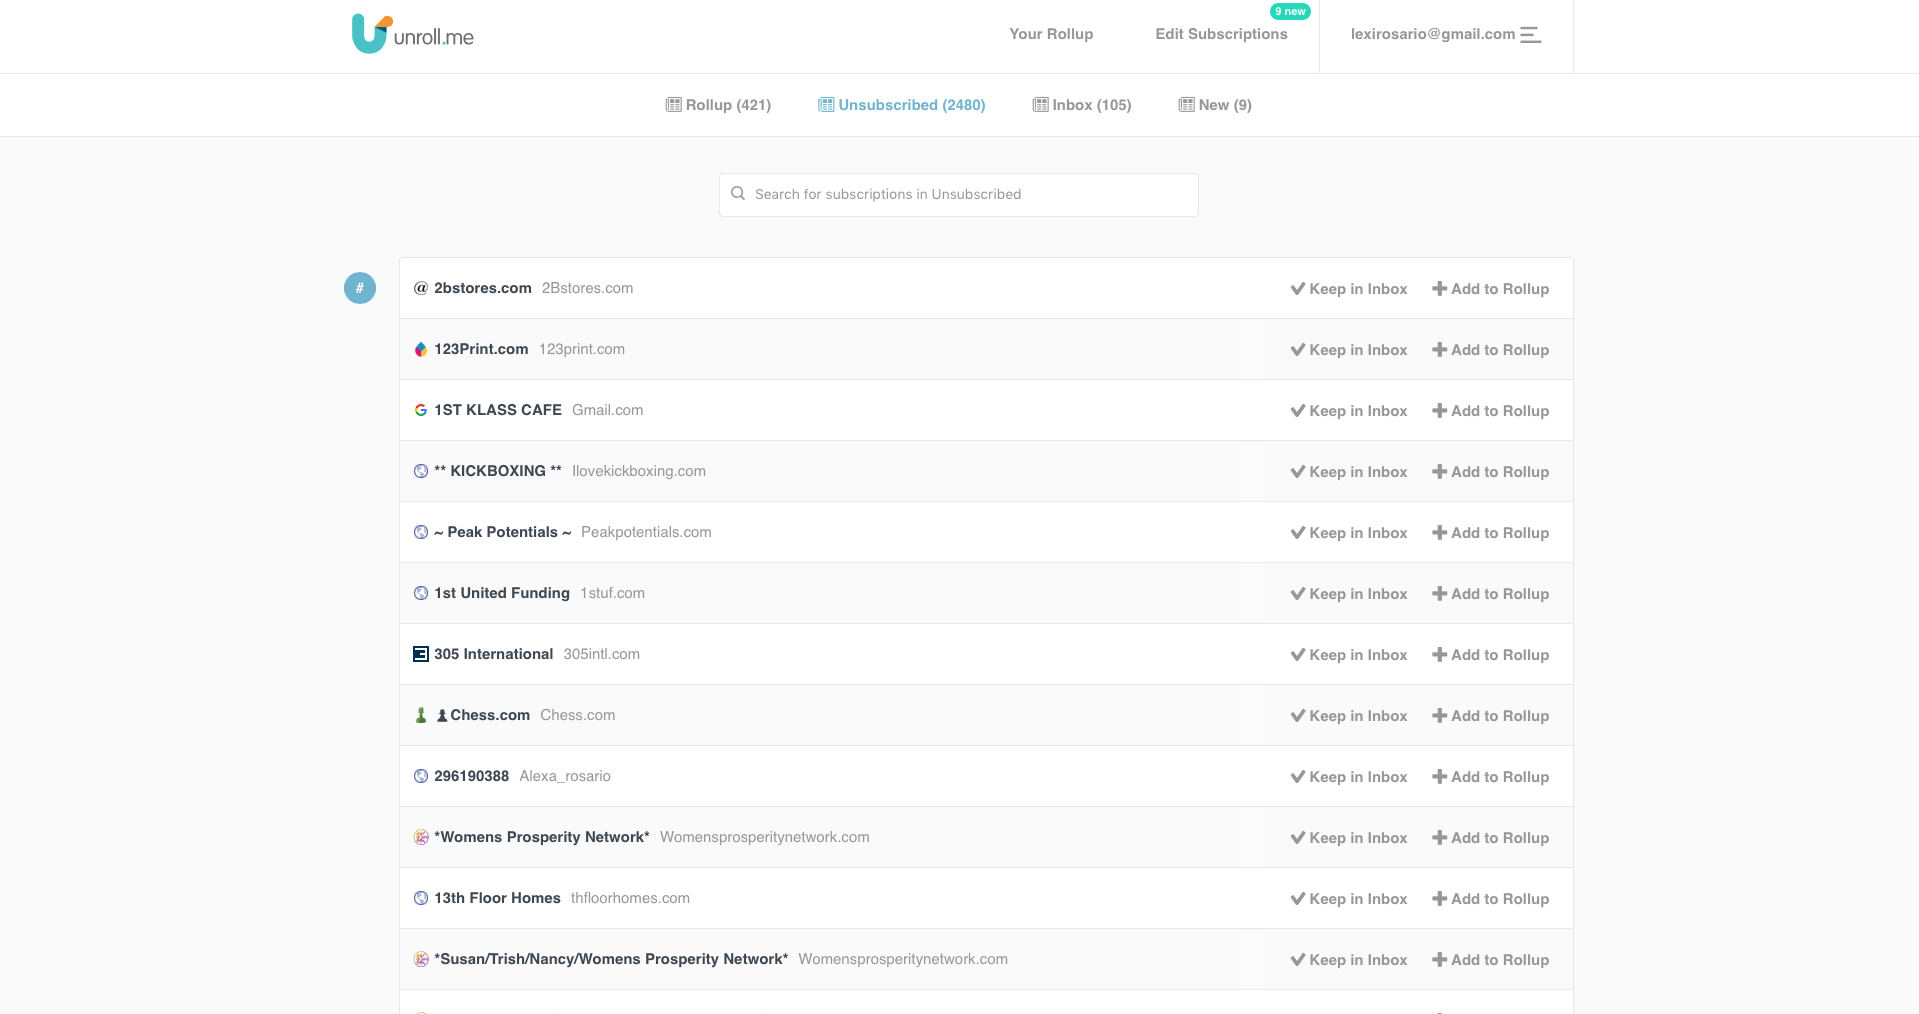Click the globe icon beside KICKBOXING
The image size is (1919, 1014).
[x=421, y=471]
